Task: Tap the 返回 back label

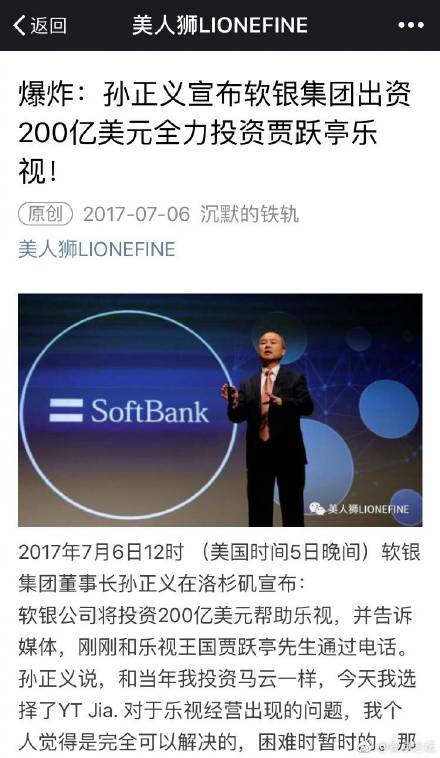Action: pyautogui.click(x=48, y=25)
